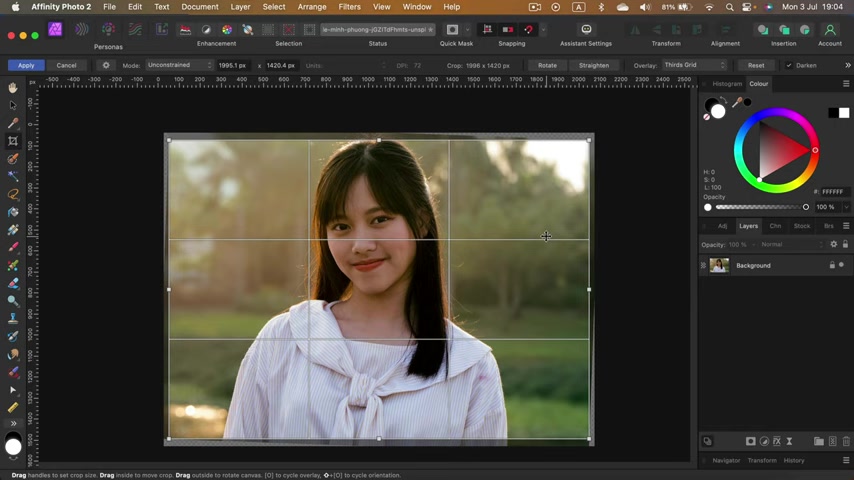Toggle the Darken checkbox
Screen dimensions: 854x480
coord(789,65)
